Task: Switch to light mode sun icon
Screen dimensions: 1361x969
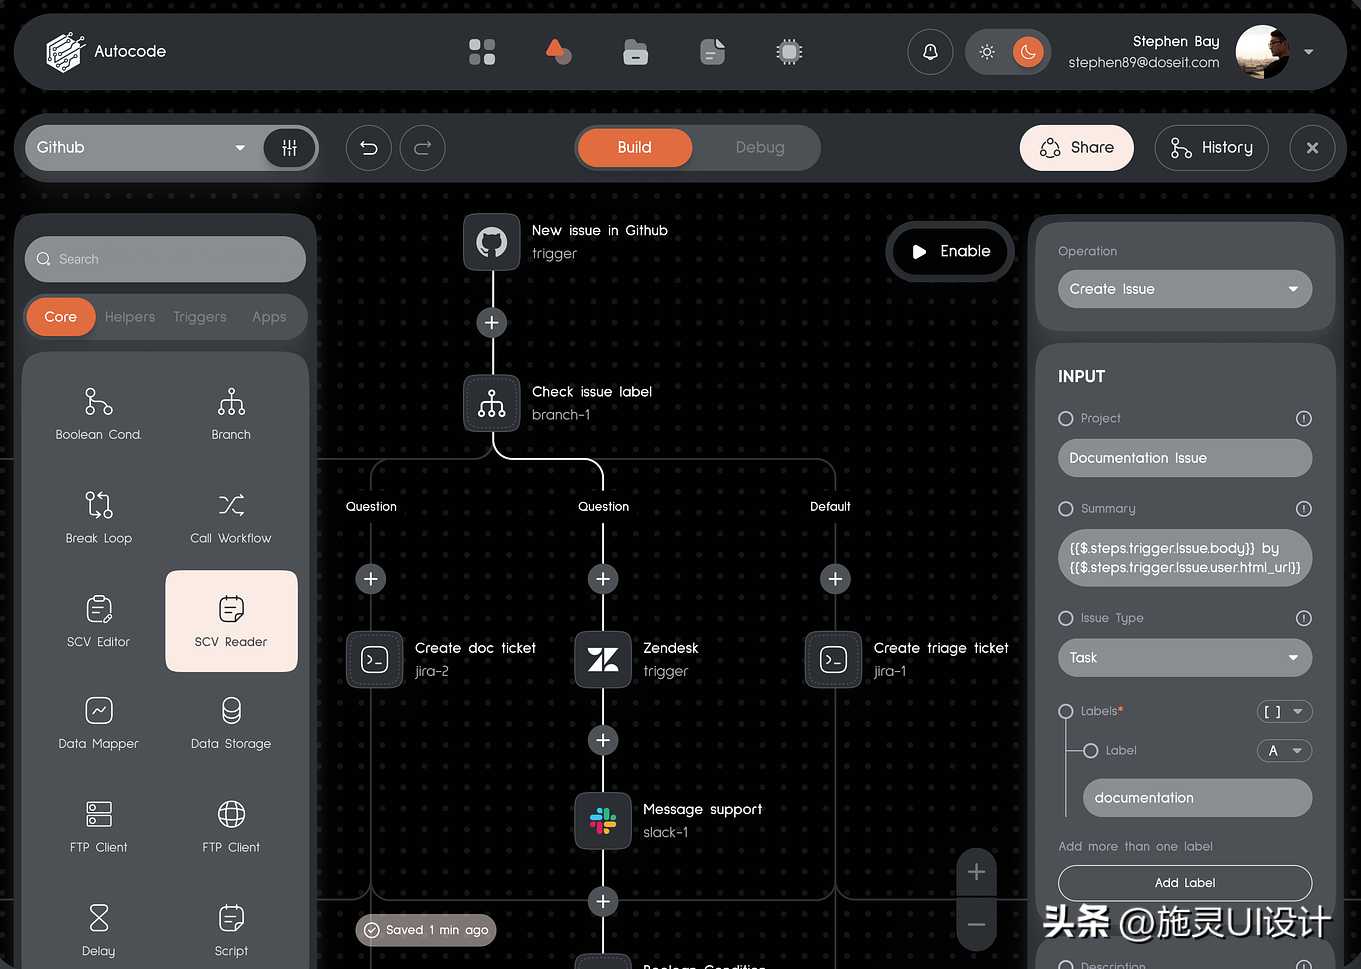Action: (x=987, y=52)
